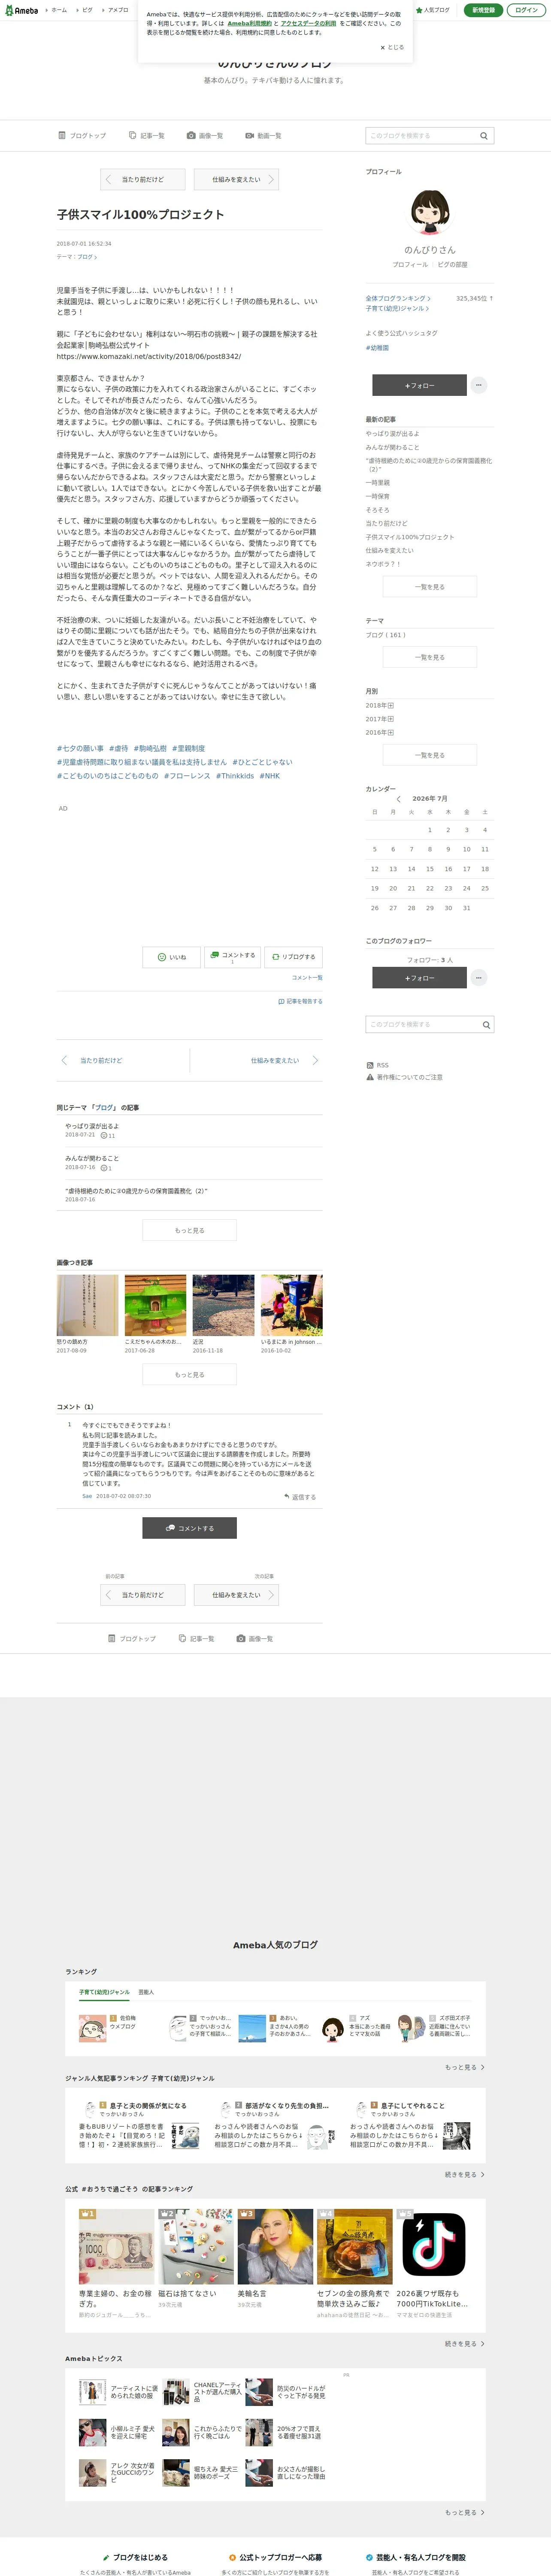Viewport: 551px width, 2576px height.
Task: Click the いいね smiley icon
Action: (x=162, y=957)
